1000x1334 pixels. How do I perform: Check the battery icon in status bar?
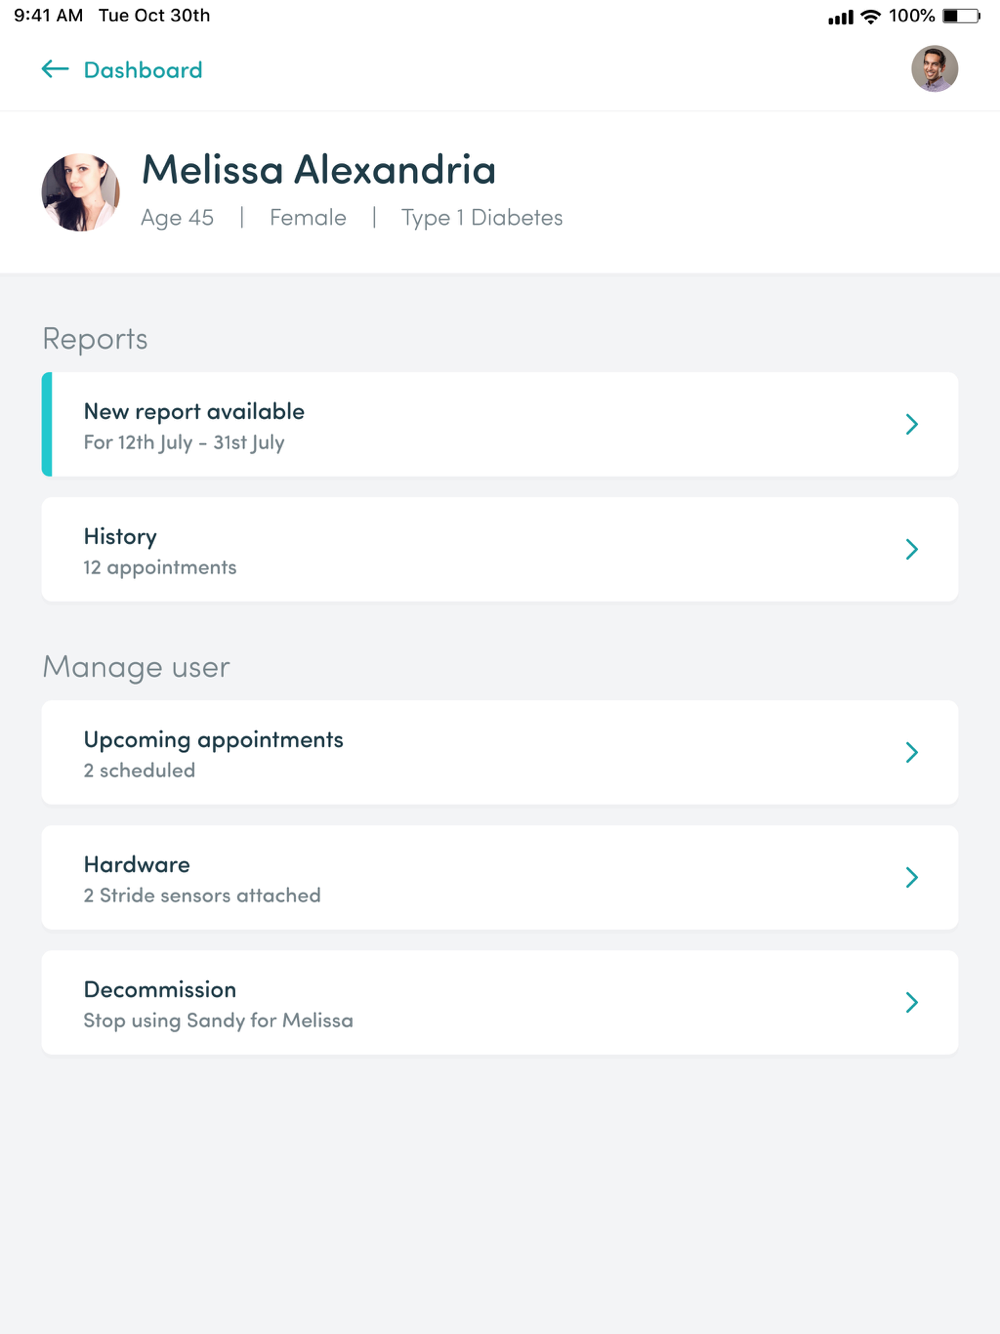[961, 16]
